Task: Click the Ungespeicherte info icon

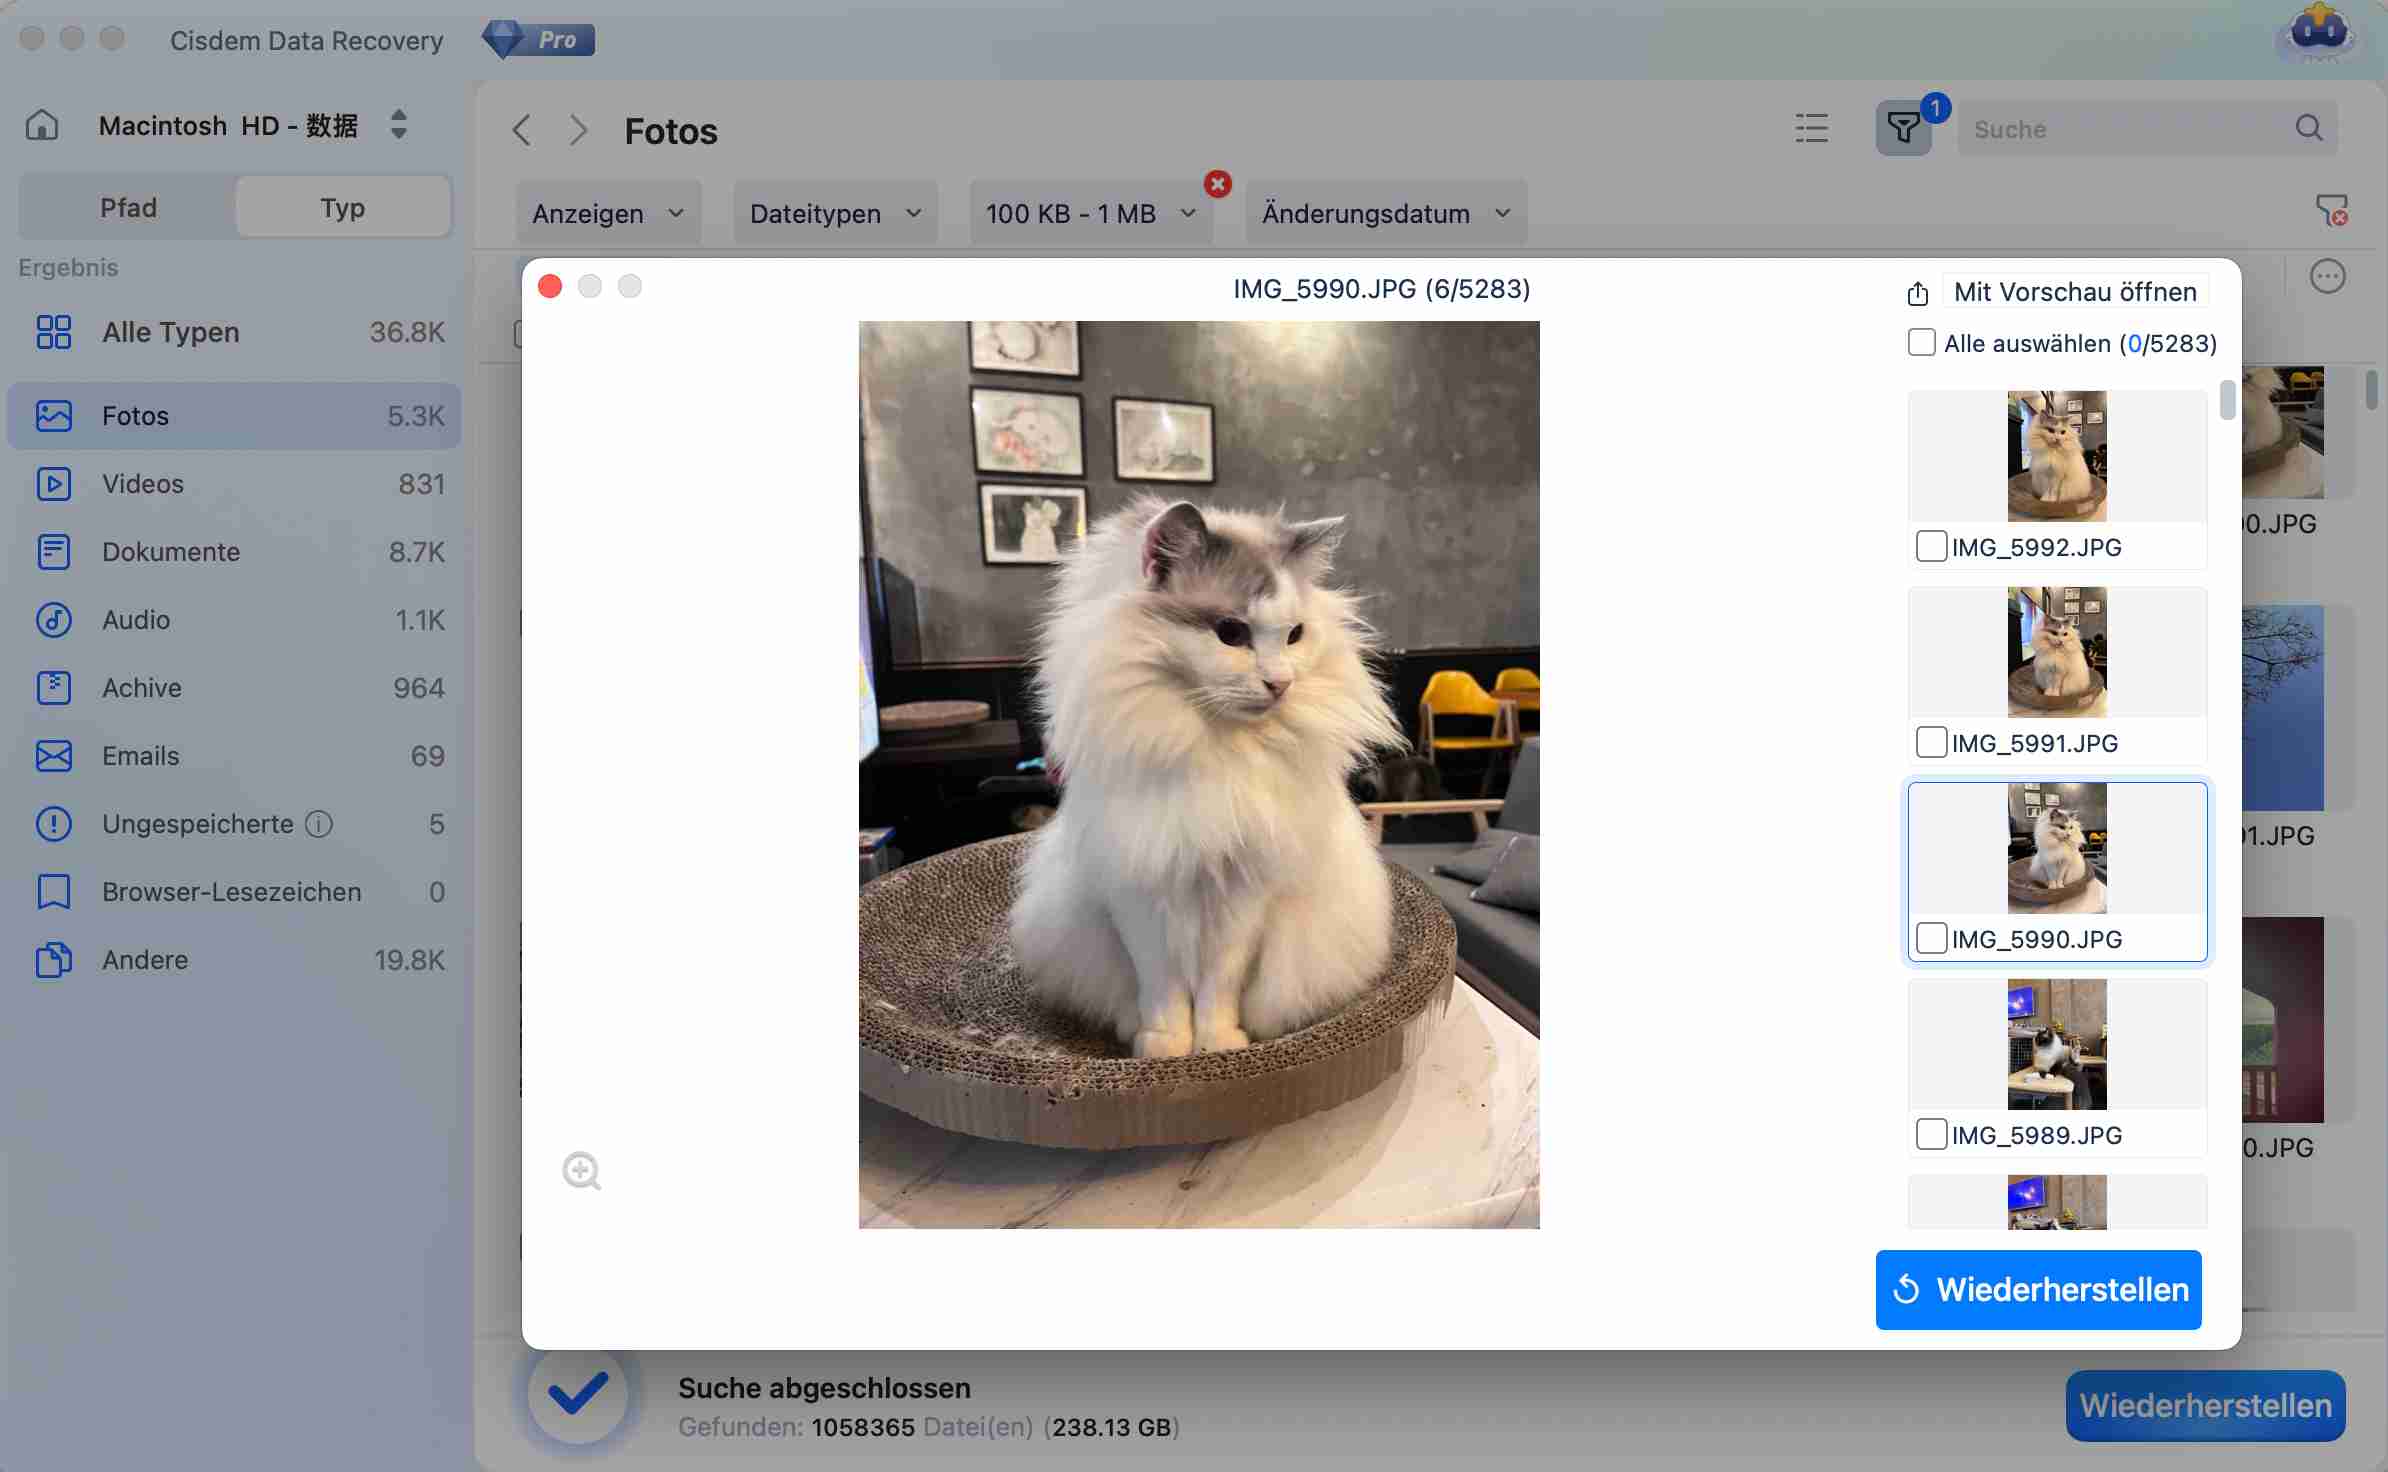Action: pos(319,824)
